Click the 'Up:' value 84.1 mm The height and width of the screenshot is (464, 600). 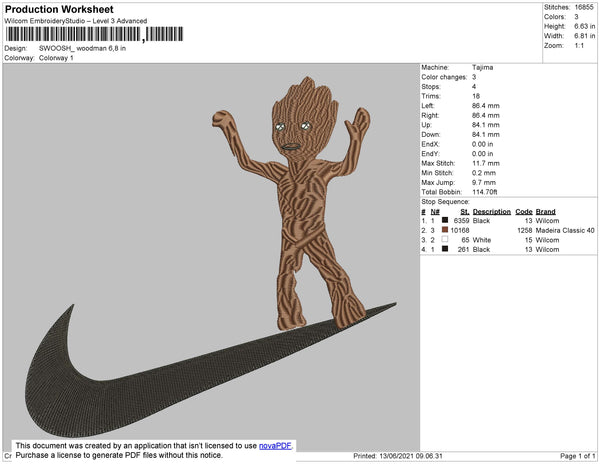click(x=486, y=125)
